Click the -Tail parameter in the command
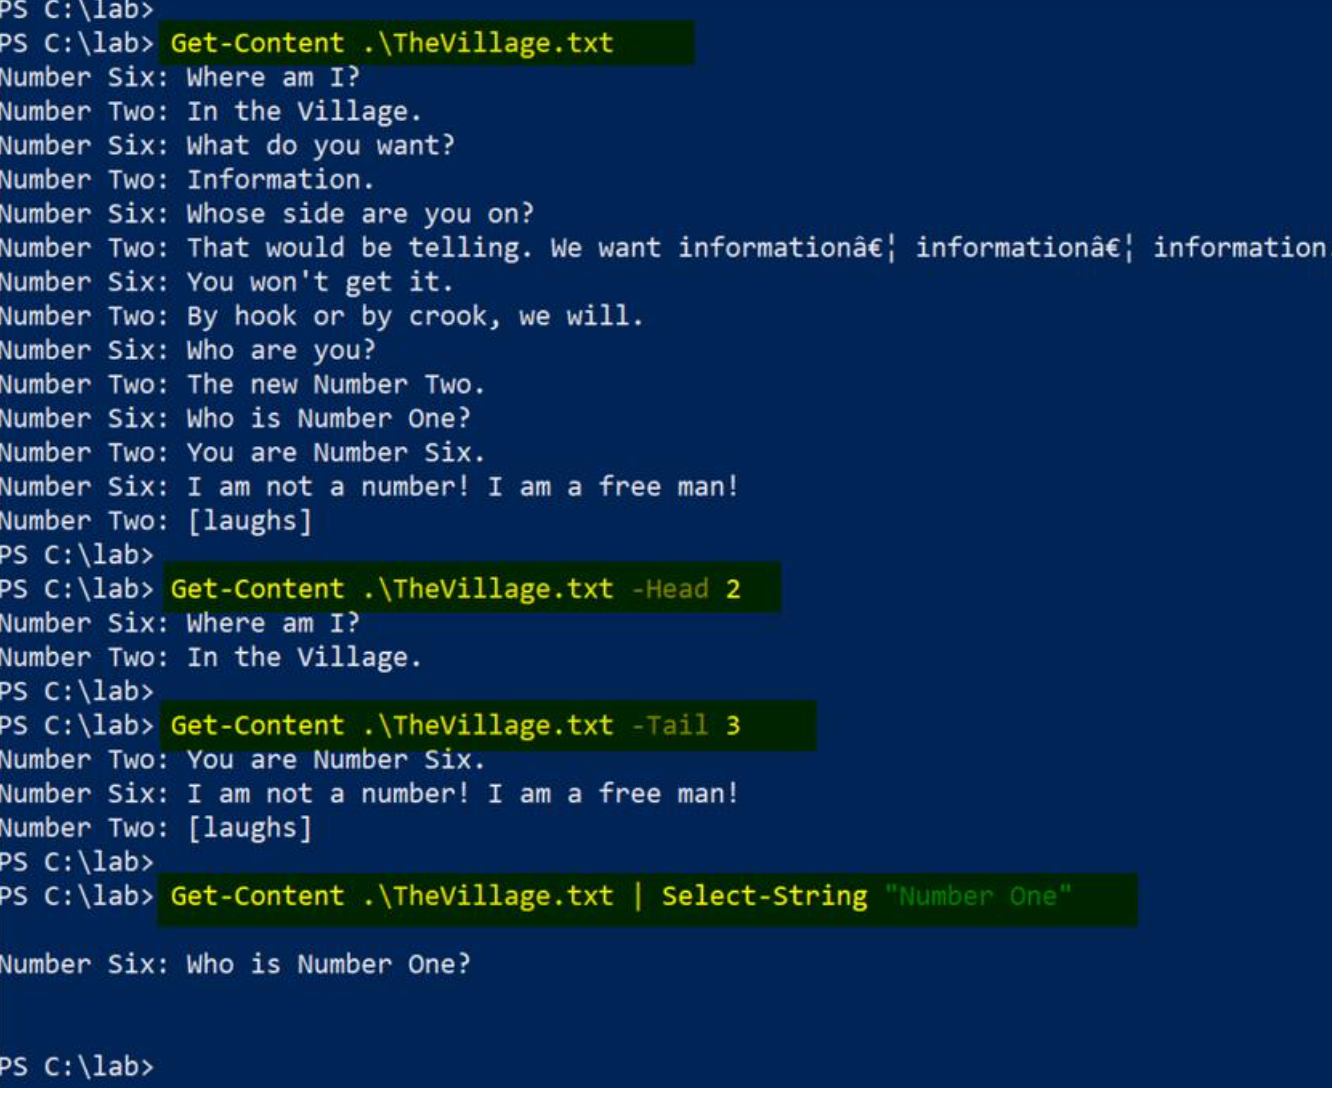 (669, 725)
